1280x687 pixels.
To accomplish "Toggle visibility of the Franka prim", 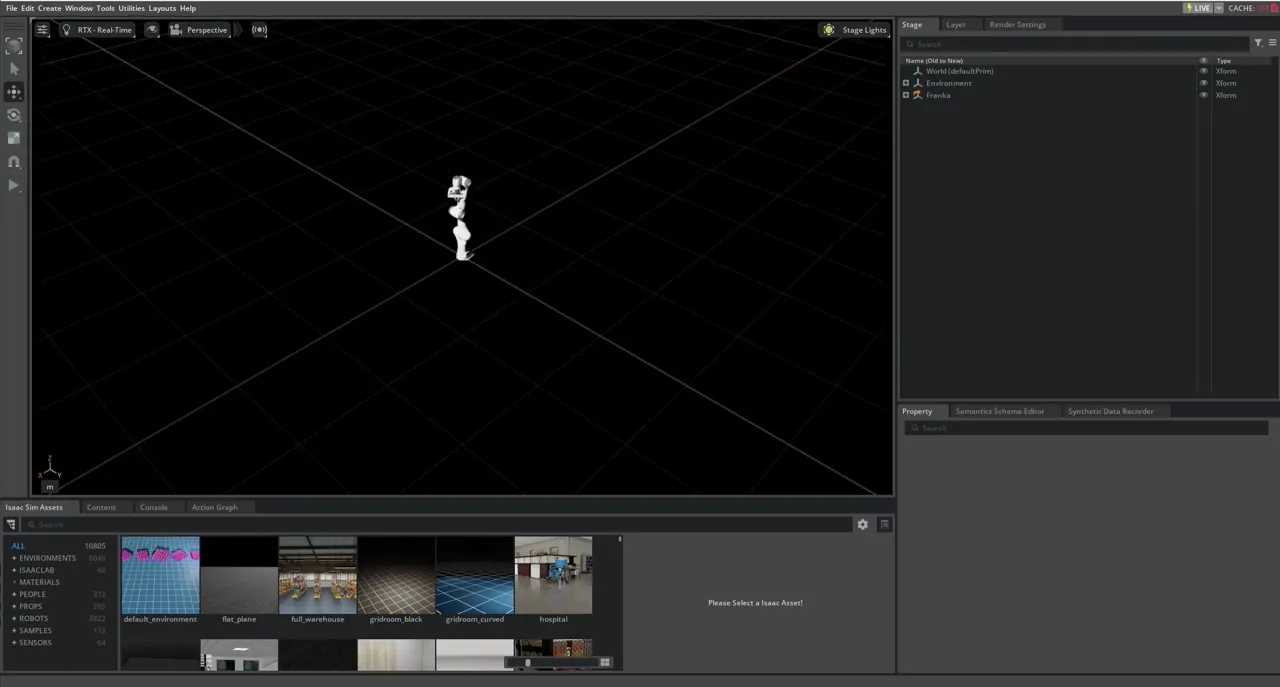I will 1204,95.
